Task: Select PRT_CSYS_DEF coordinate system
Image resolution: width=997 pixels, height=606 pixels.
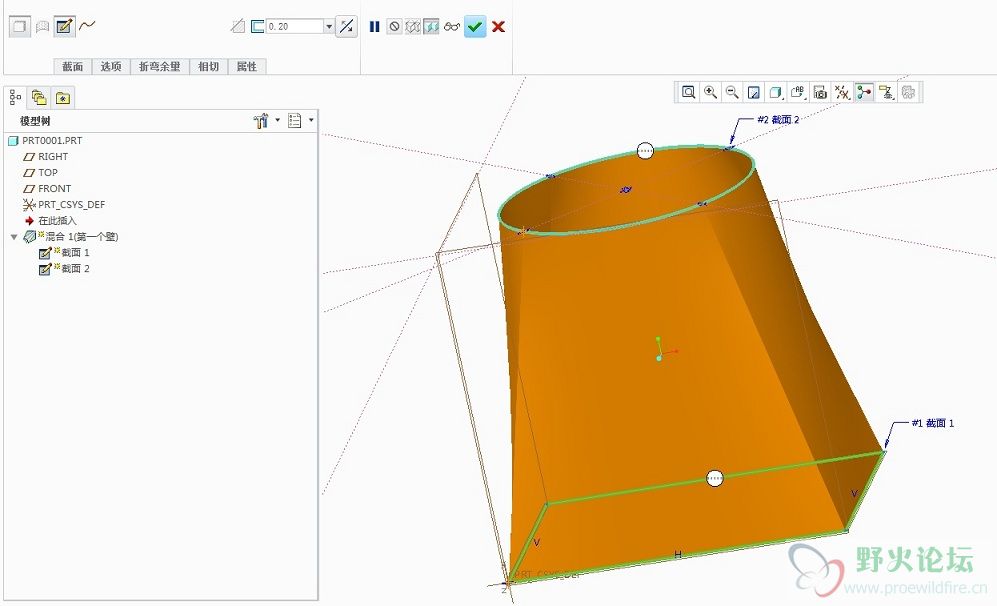Action: (x=64, y=204)
